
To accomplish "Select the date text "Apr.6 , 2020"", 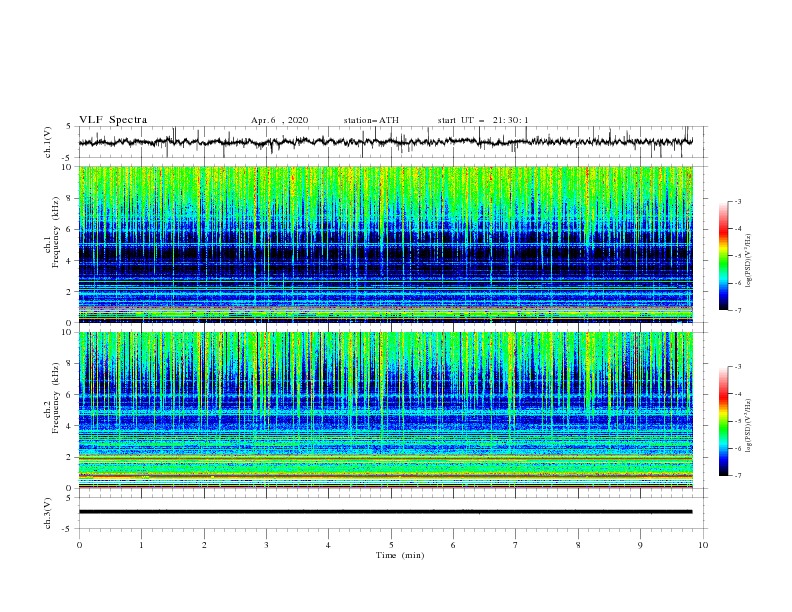I will click(x=279, y=120).
